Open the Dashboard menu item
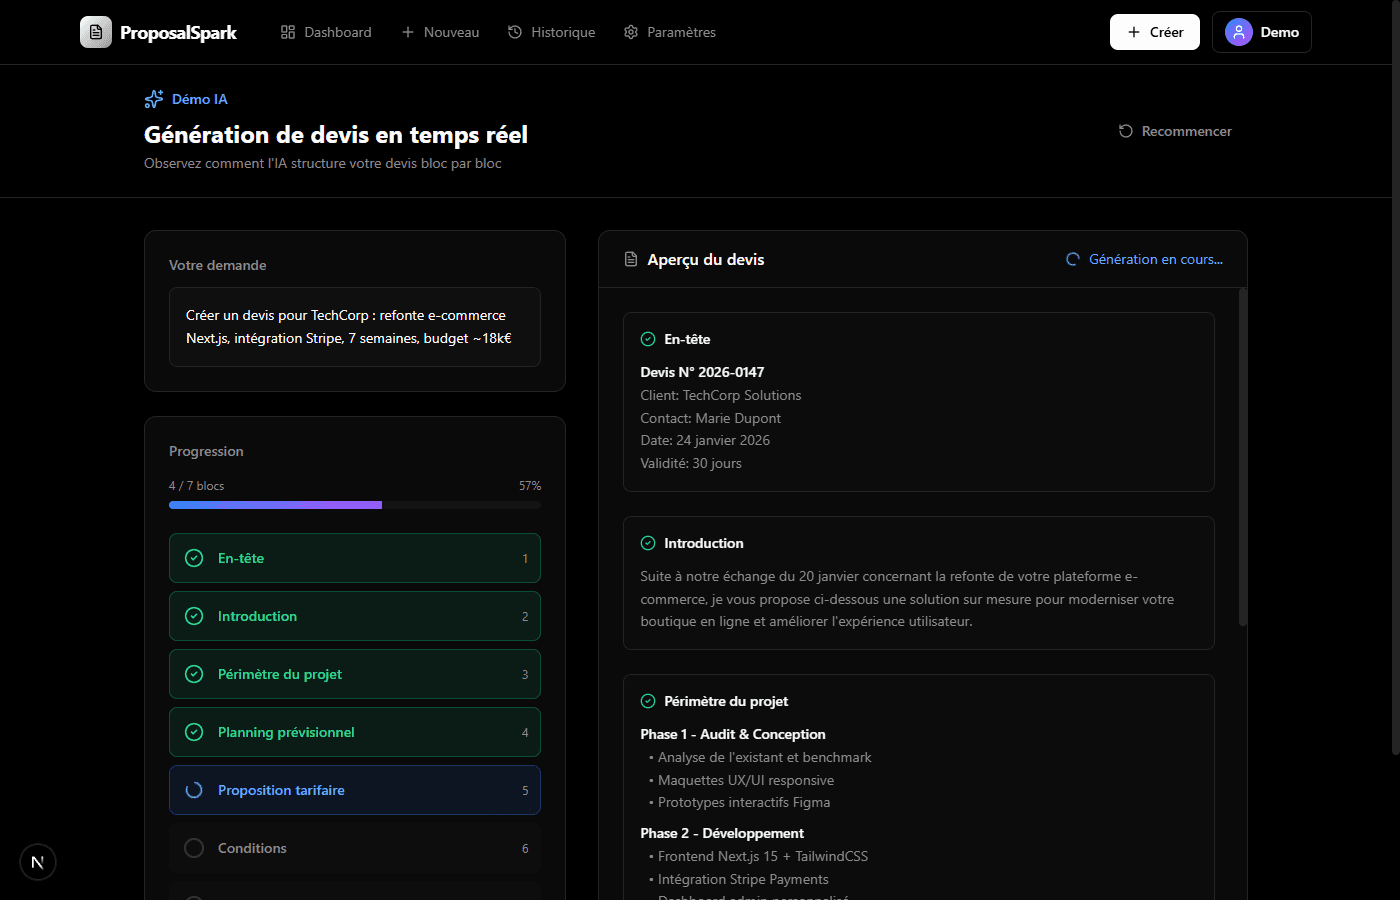 pyautogui.click(x=326, y=32)
